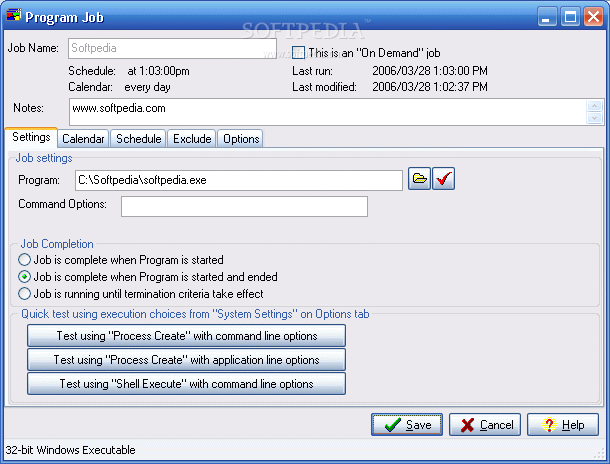610x464 pixels.
Task: Minimize the Program Job window
Action: point(547,17)
